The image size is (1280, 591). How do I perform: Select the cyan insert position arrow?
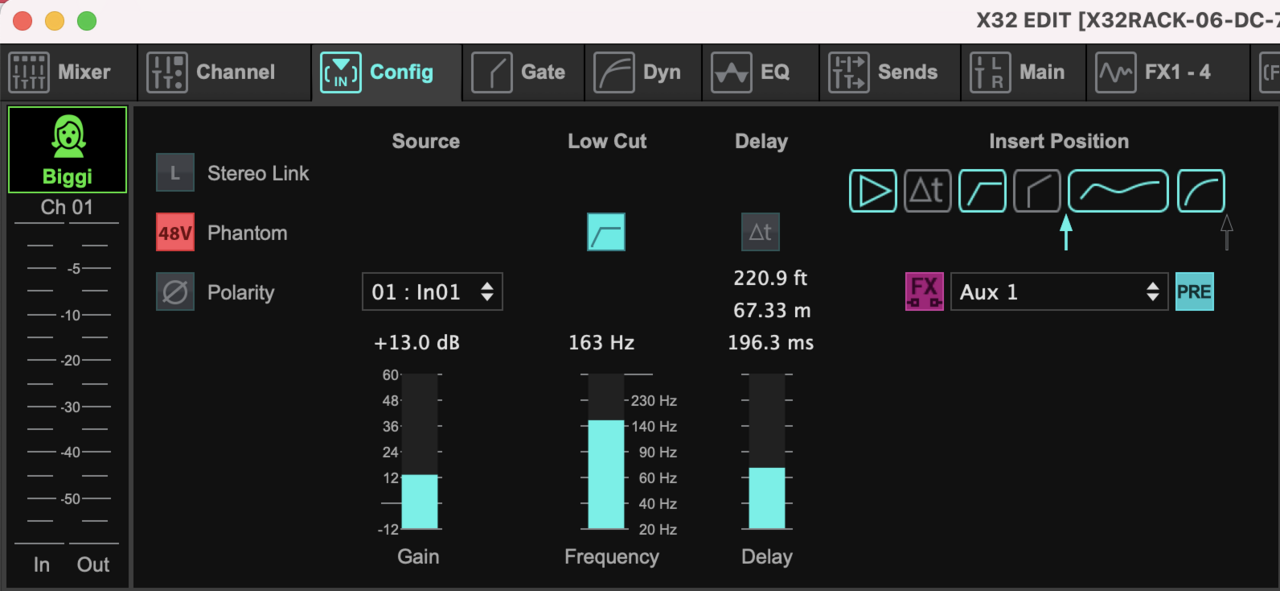click(x=1066, y=232)
